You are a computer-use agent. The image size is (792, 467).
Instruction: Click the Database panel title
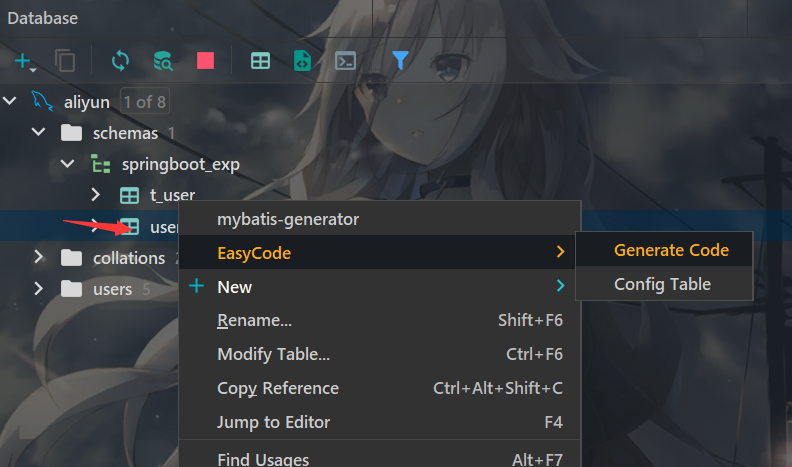point(42,18)
